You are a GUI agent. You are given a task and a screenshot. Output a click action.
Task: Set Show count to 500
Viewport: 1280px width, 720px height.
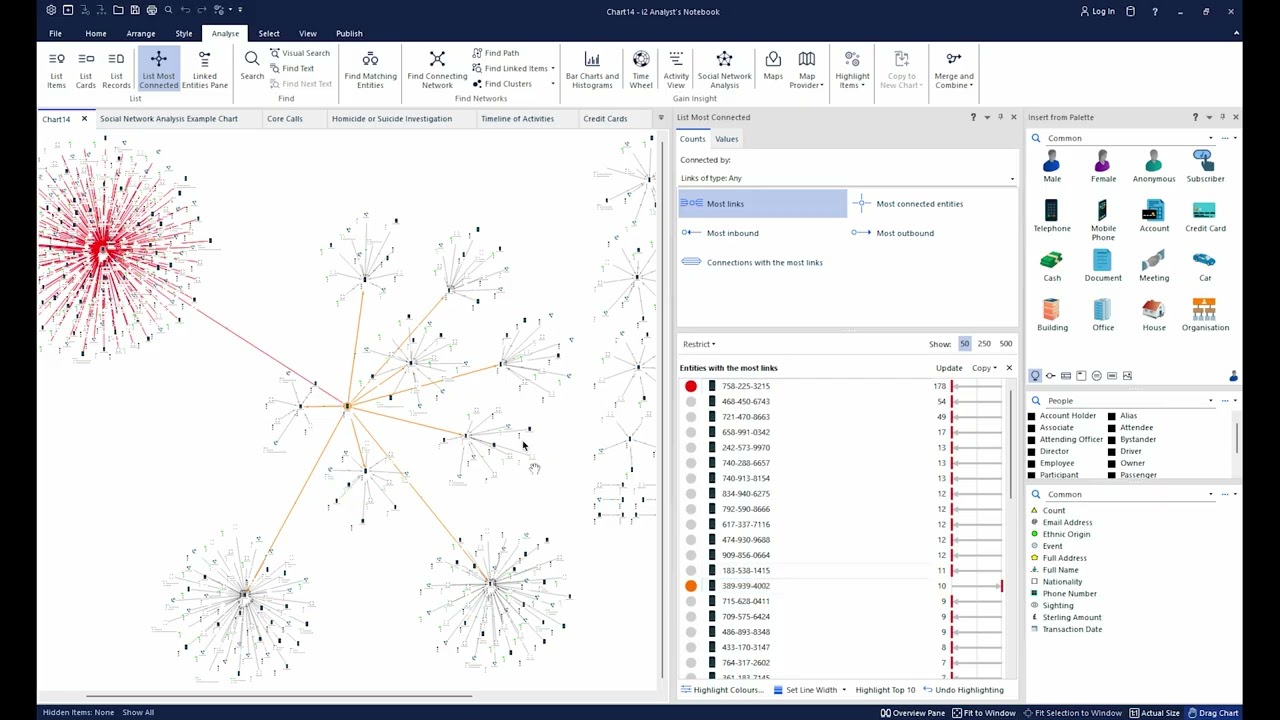1005,344
